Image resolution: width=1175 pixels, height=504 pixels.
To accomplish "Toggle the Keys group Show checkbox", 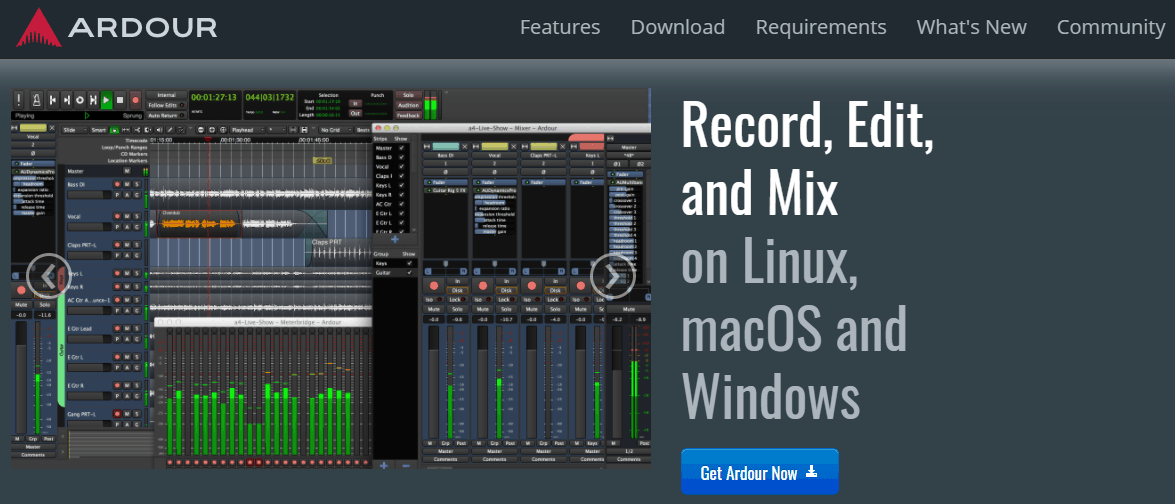I will 408,263.
